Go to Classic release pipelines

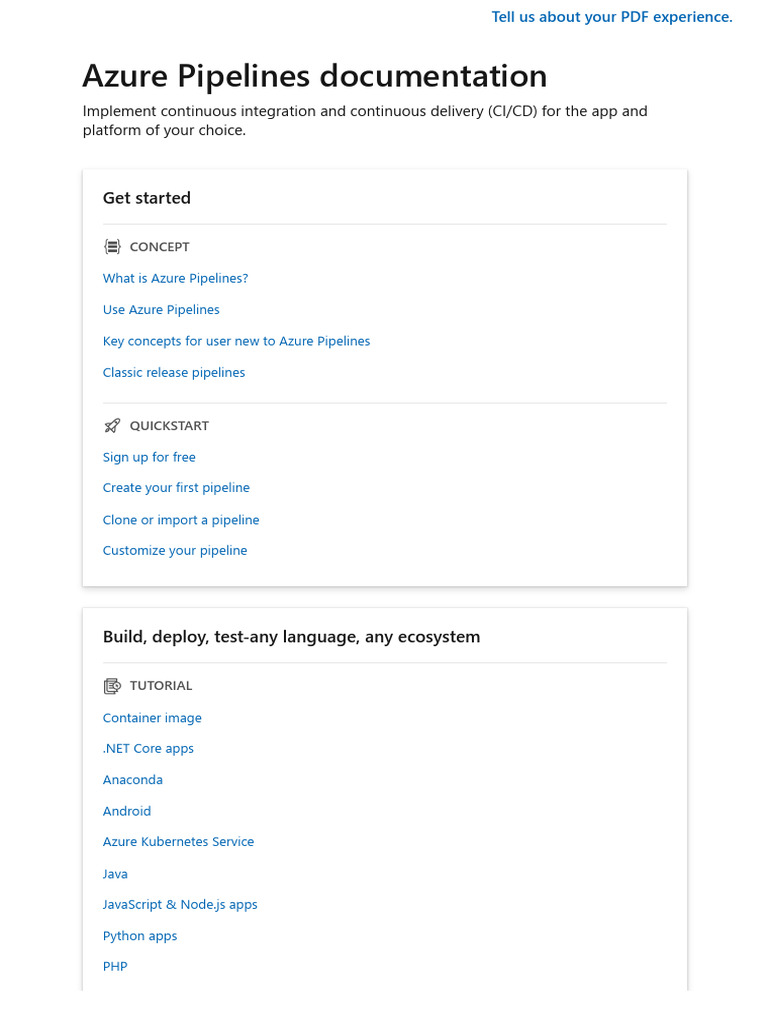pos(174,373)
